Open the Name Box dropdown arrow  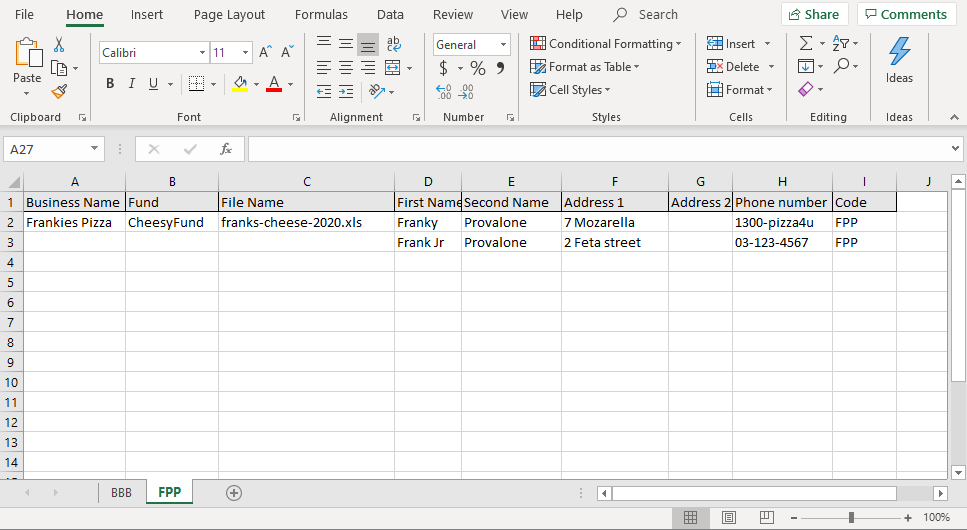(x=94, y=149)
